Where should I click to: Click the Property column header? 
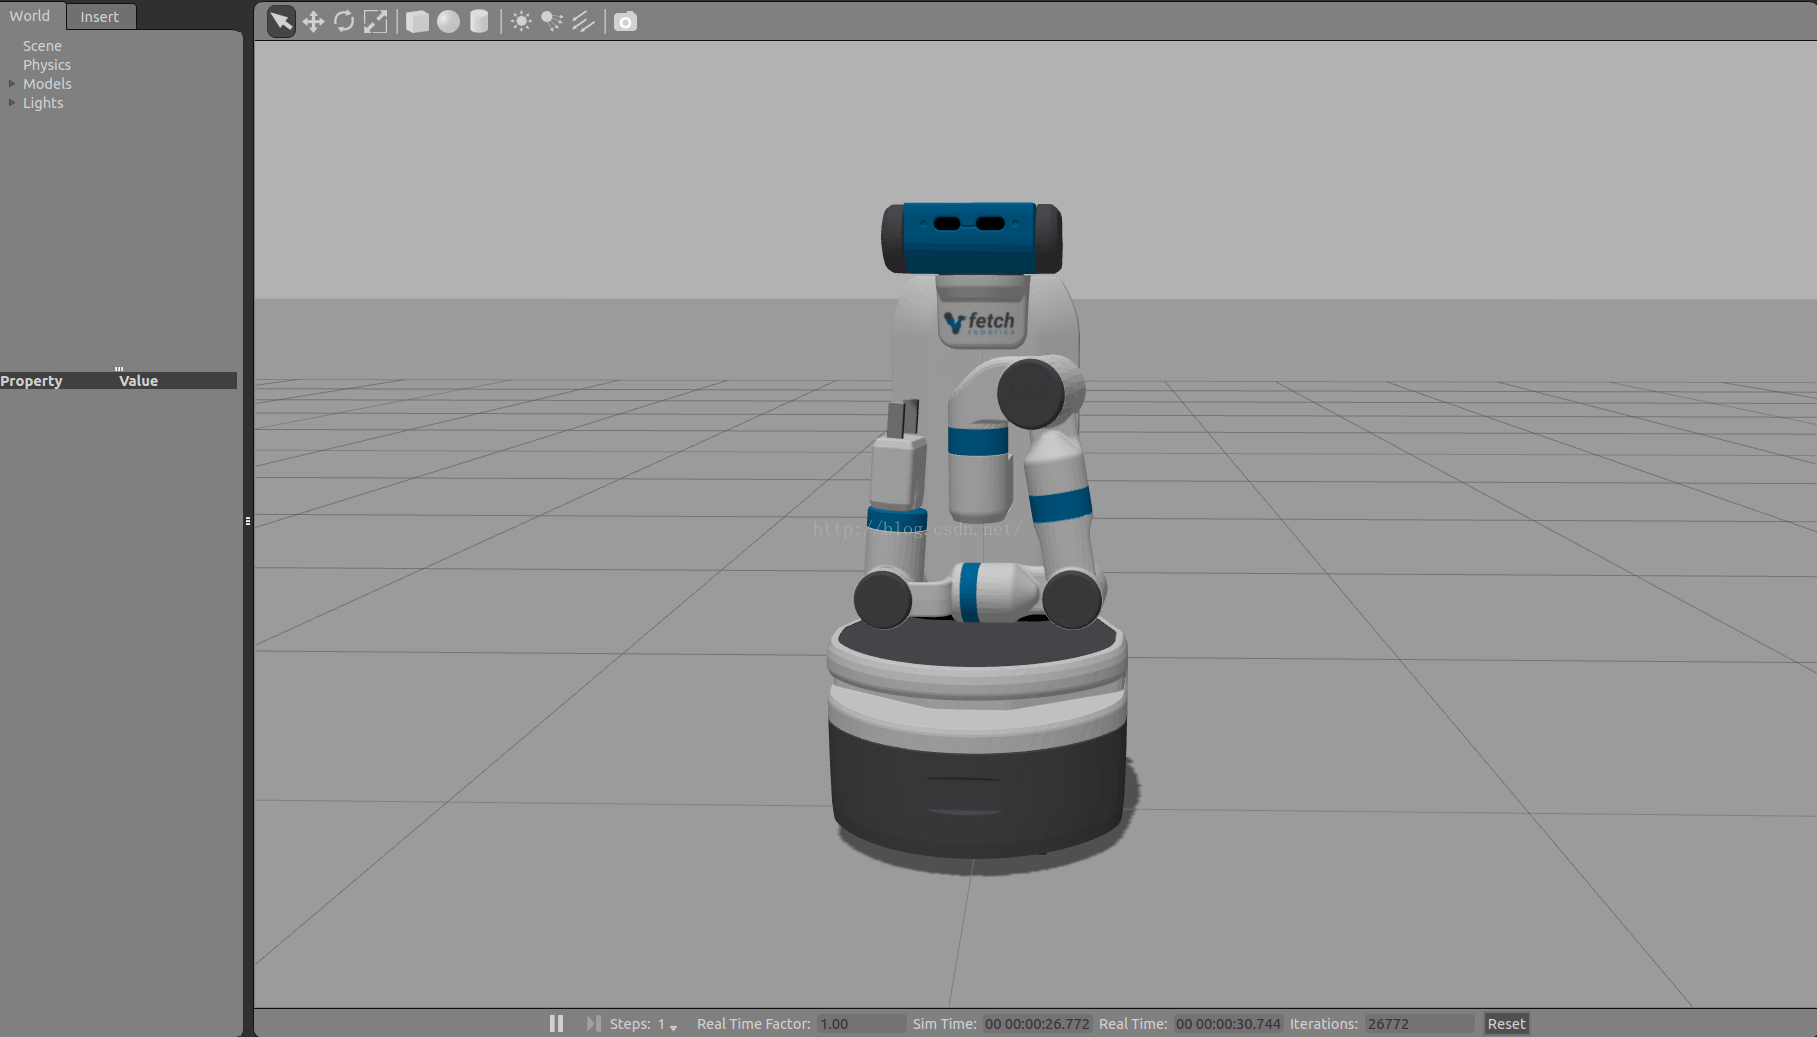pos(58,381)
